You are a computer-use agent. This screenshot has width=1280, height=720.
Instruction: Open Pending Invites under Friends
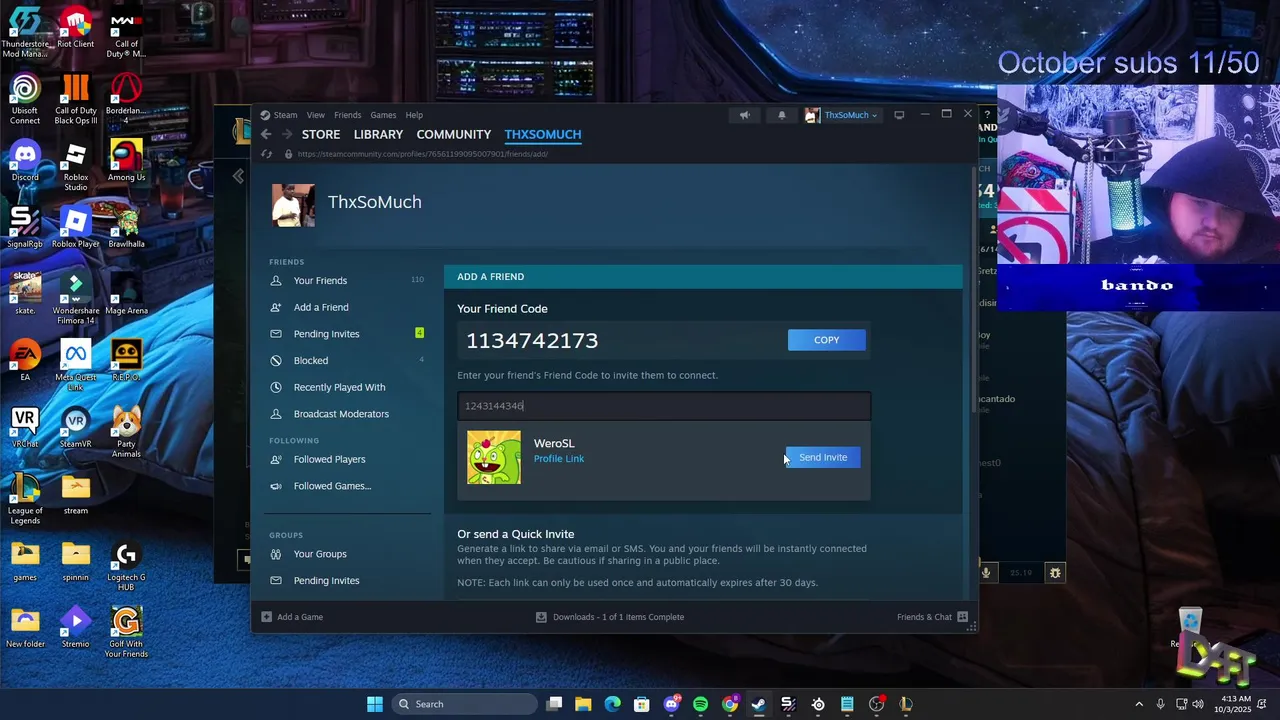coord(326,334)
